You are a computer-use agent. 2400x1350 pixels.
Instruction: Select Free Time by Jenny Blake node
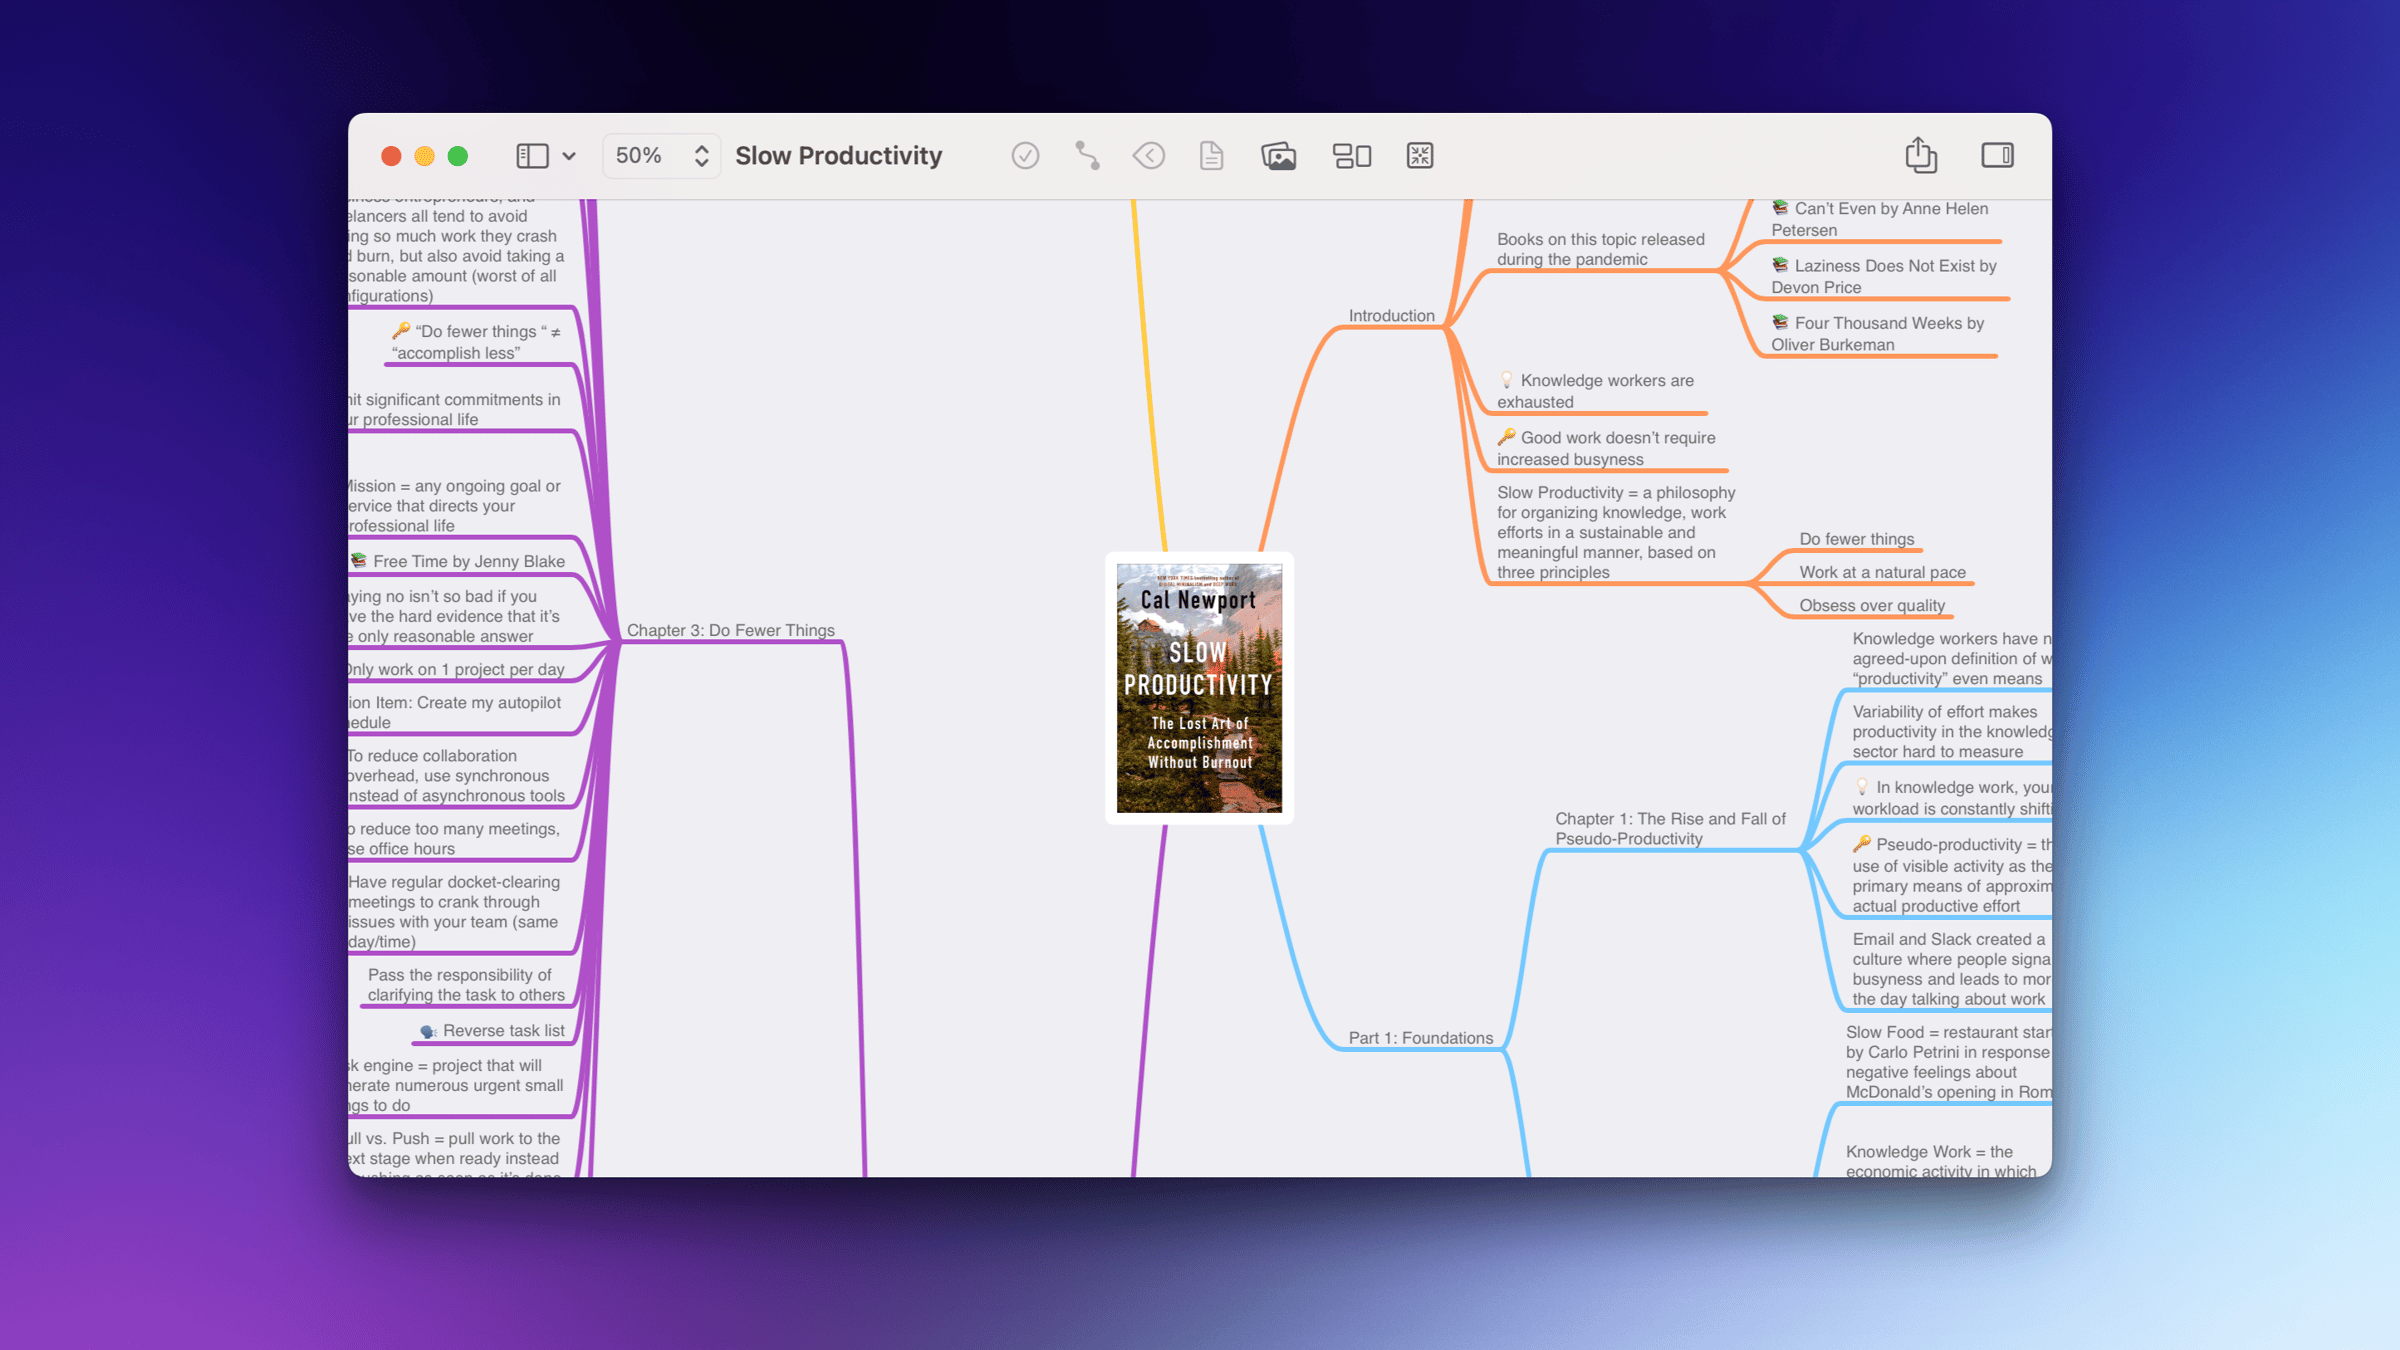point(458,561)
